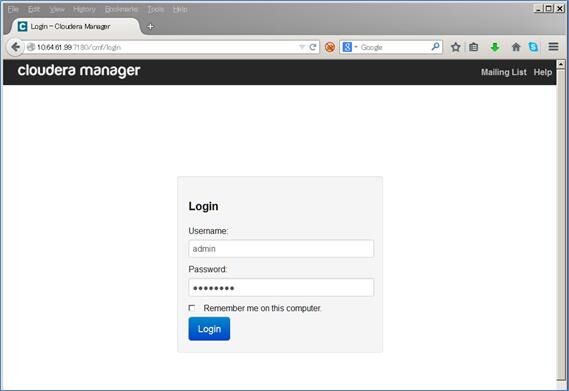Viewport: 569px width, 391px height.
Task: Click the scrollbar up arrow
Action: coord(561,64)
